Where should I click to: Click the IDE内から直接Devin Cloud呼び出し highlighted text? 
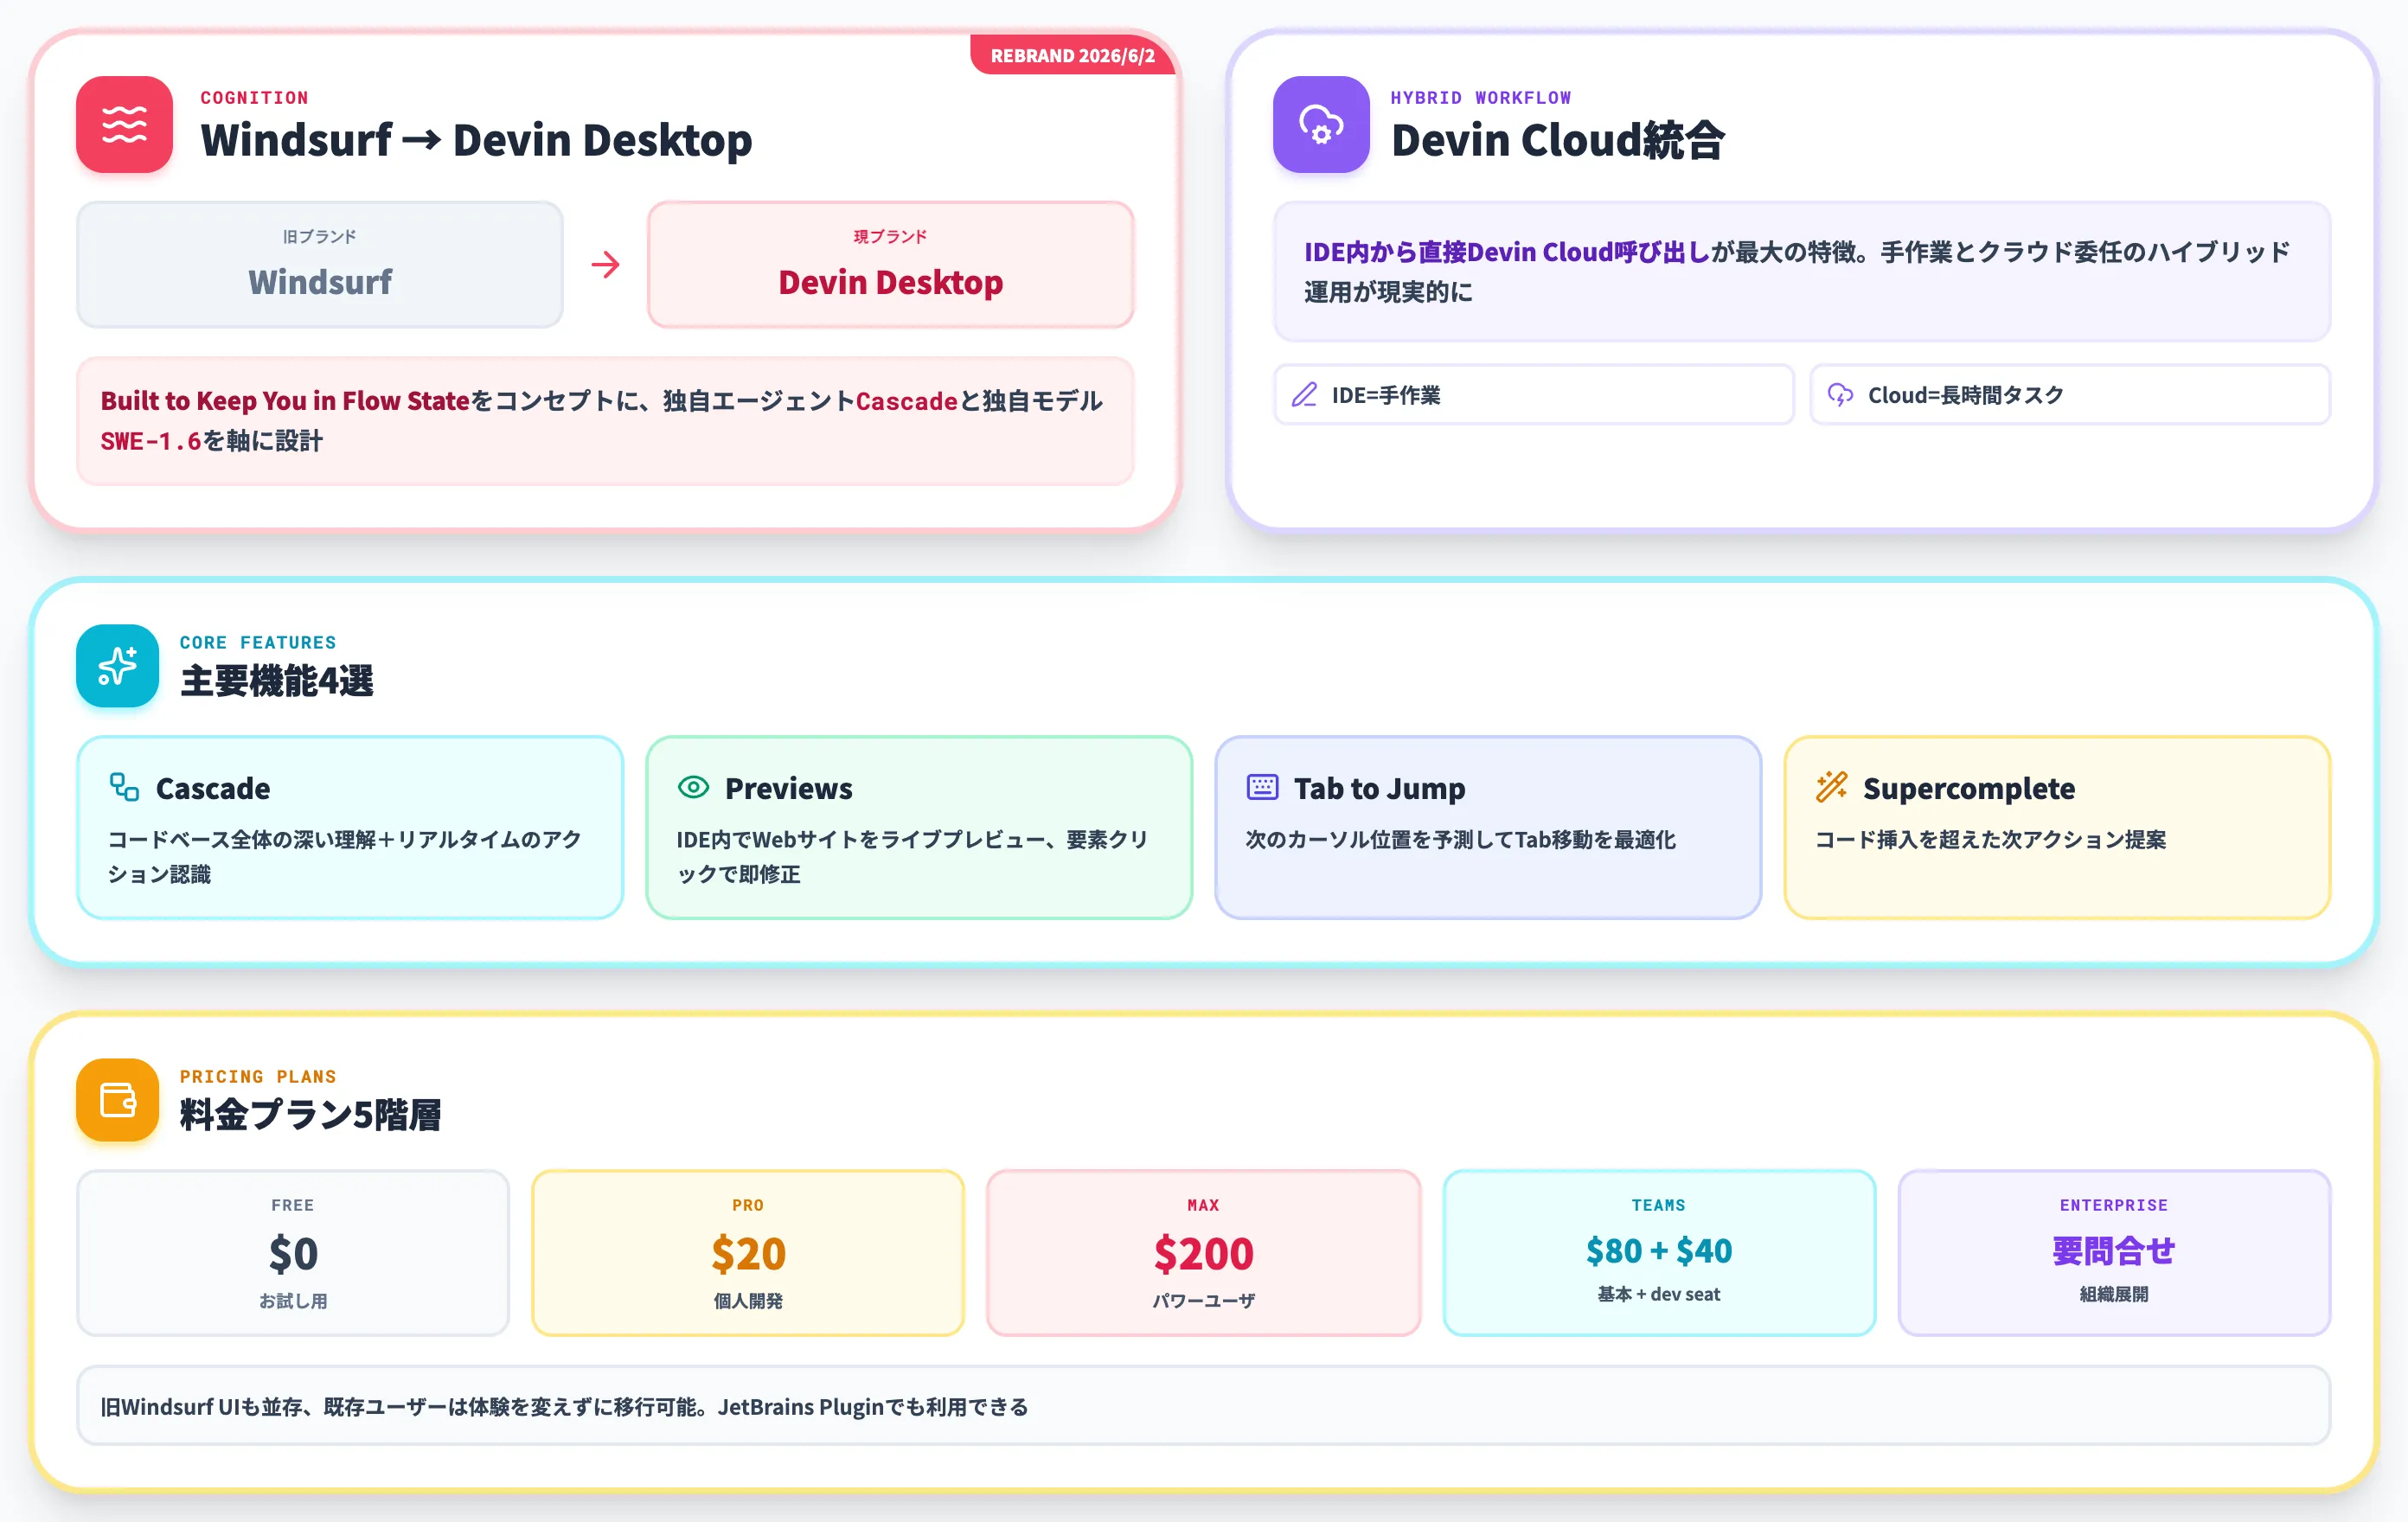1507,252
